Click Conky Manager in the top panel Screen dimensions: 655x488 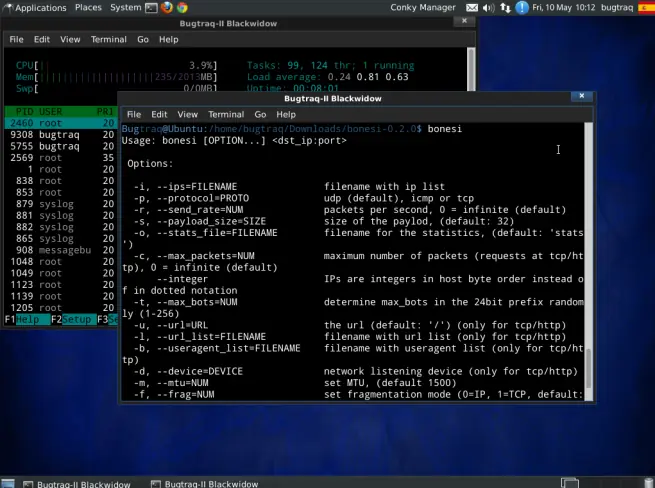pos(423,8)
